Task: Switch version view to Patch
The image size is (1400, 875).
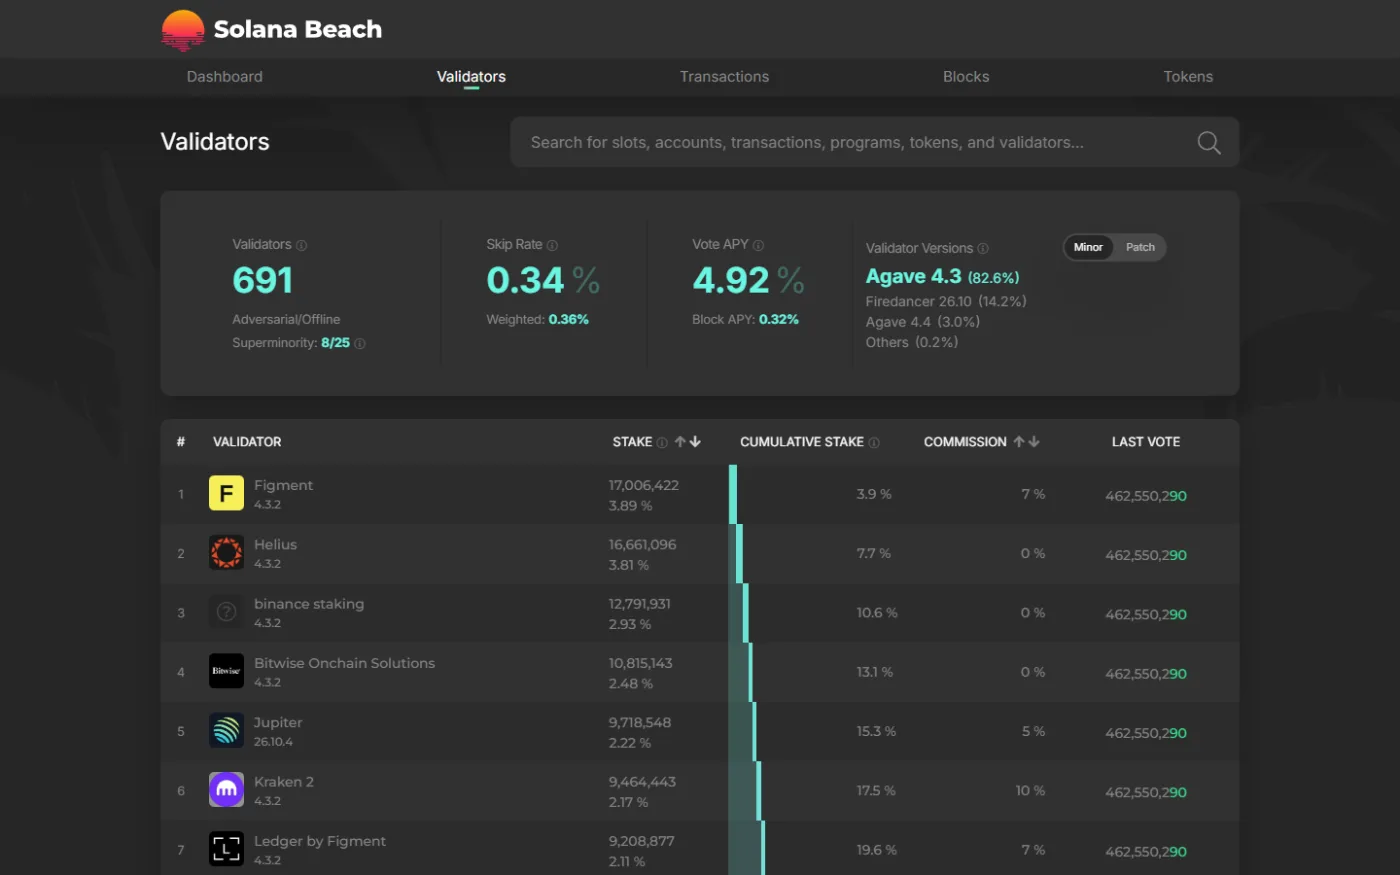Action: 1140,247
